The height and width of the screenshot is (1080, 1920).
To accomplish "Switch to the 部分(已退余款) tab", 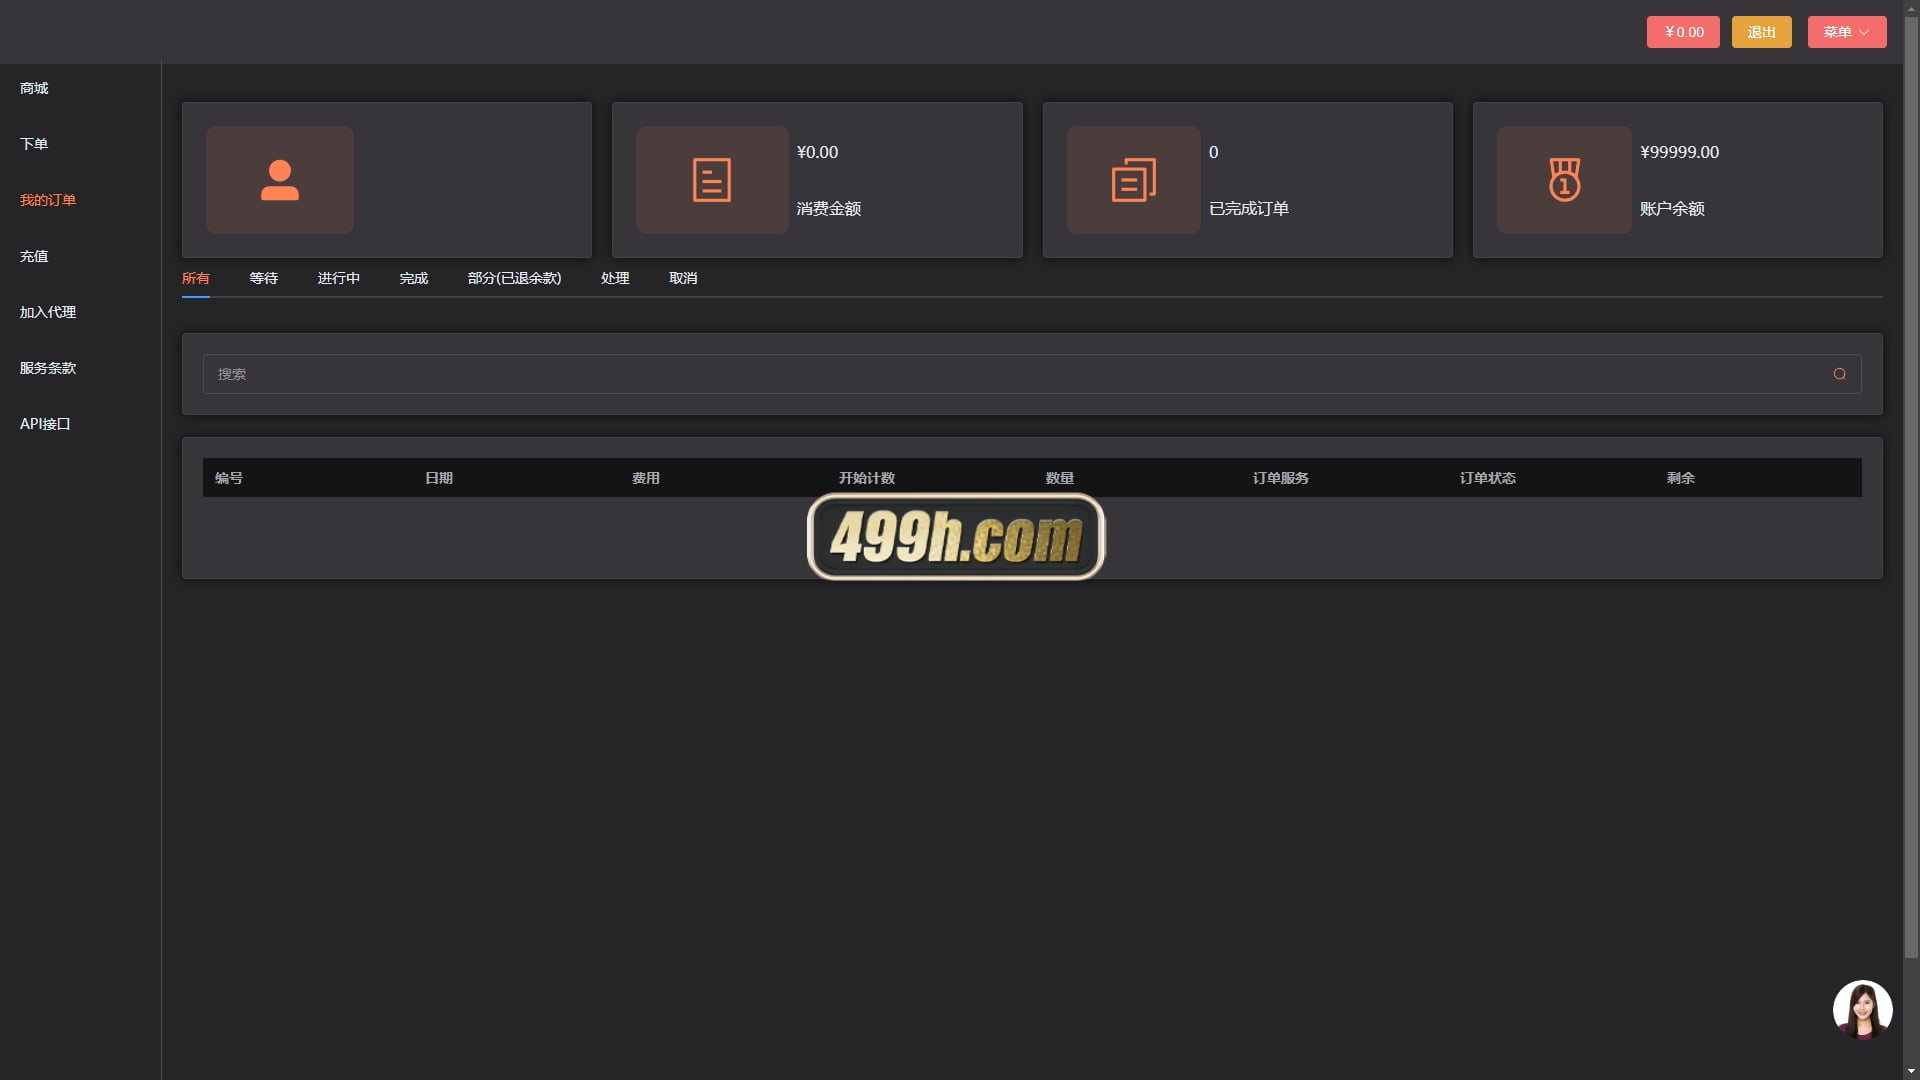I will 515,278.
